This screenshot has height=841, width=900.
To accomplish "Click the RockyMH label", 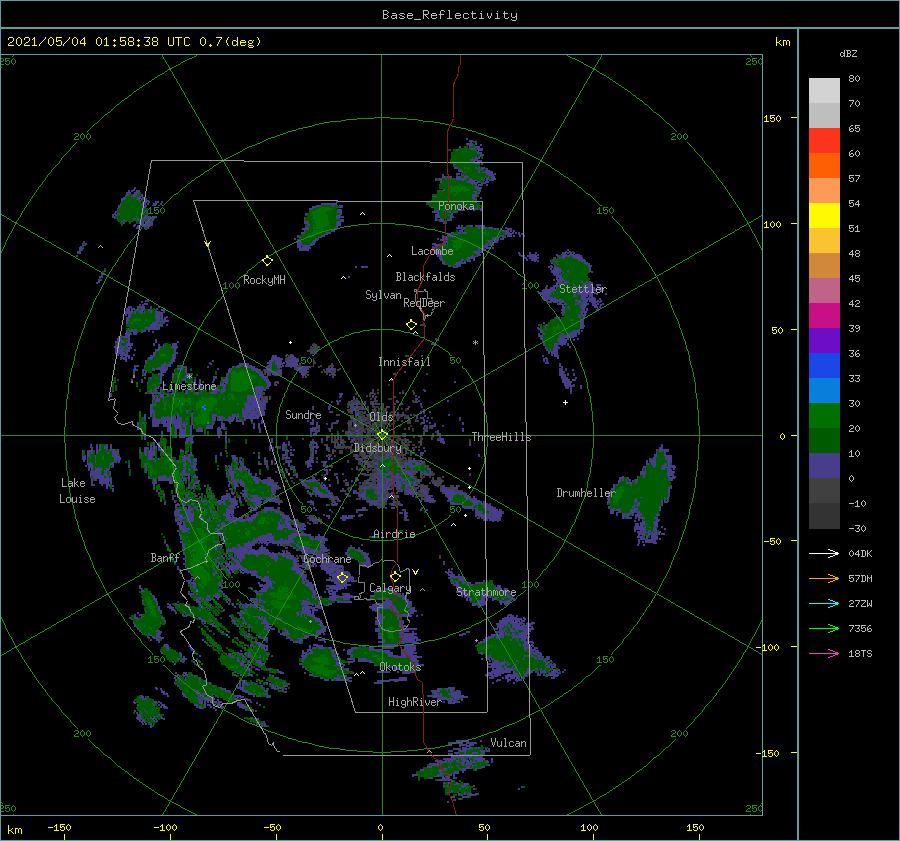I will coord(264,280).
